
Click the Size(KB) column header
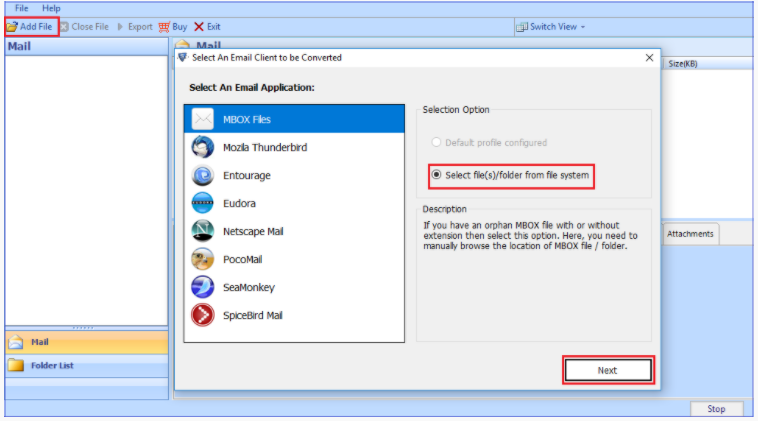683,64
